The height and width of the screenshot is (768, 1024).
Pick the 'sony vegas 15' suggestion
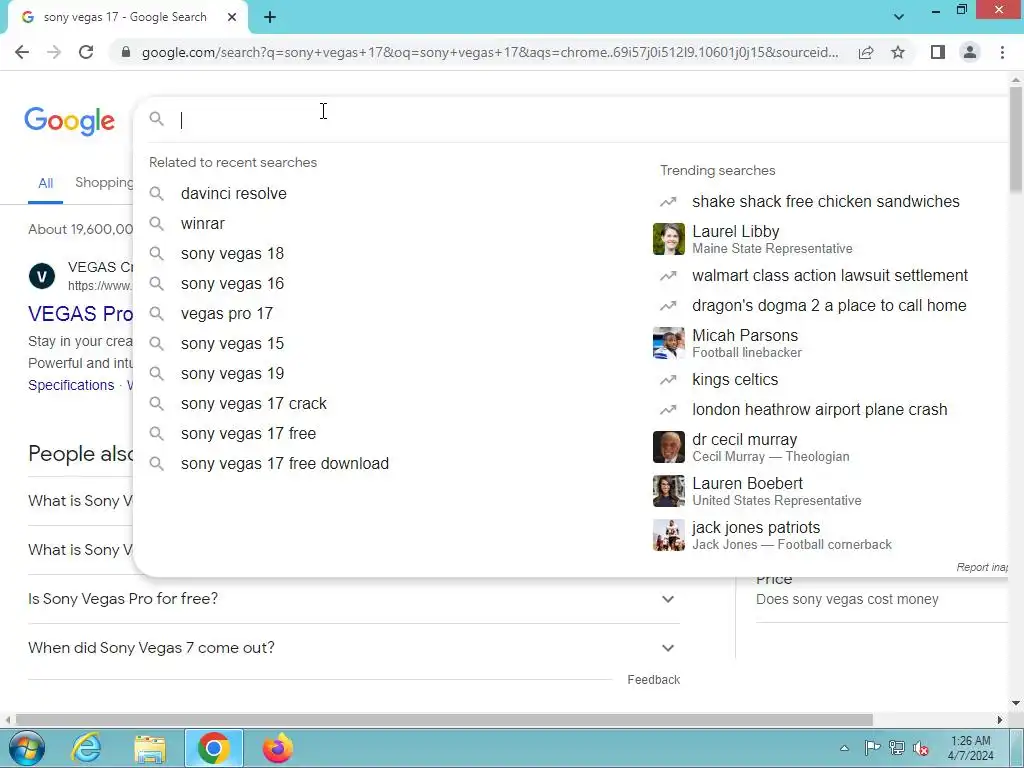coord(232,344)
